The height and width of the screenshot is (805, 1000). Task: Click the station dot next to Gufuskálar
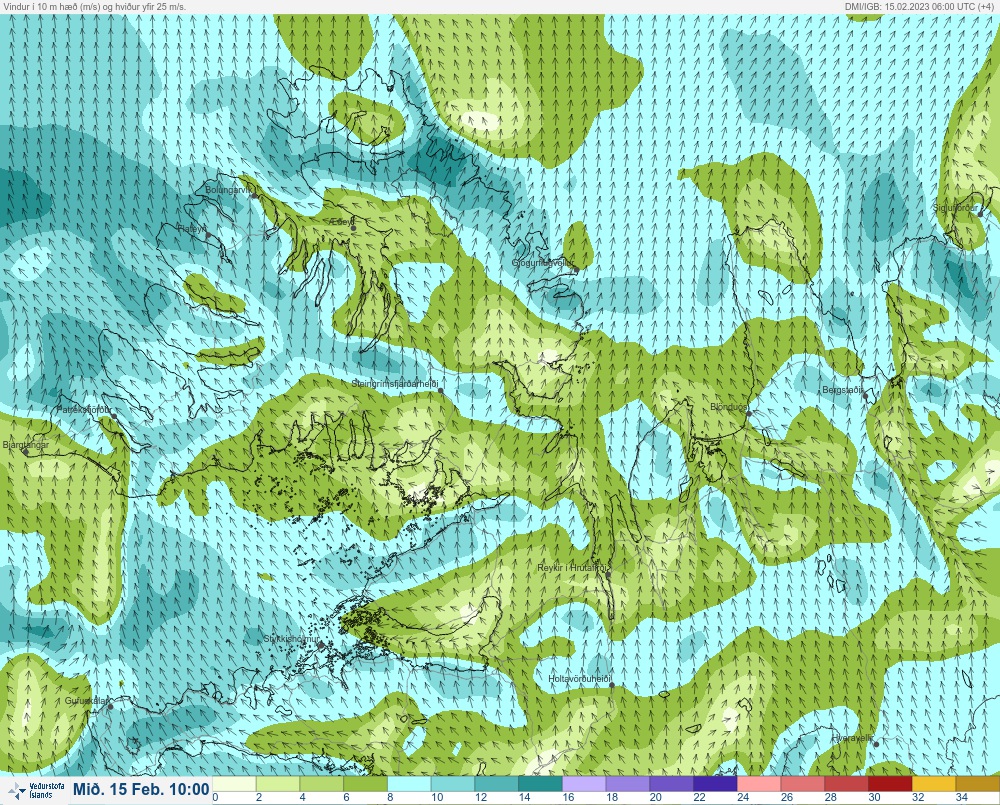(x=110, y=707)
